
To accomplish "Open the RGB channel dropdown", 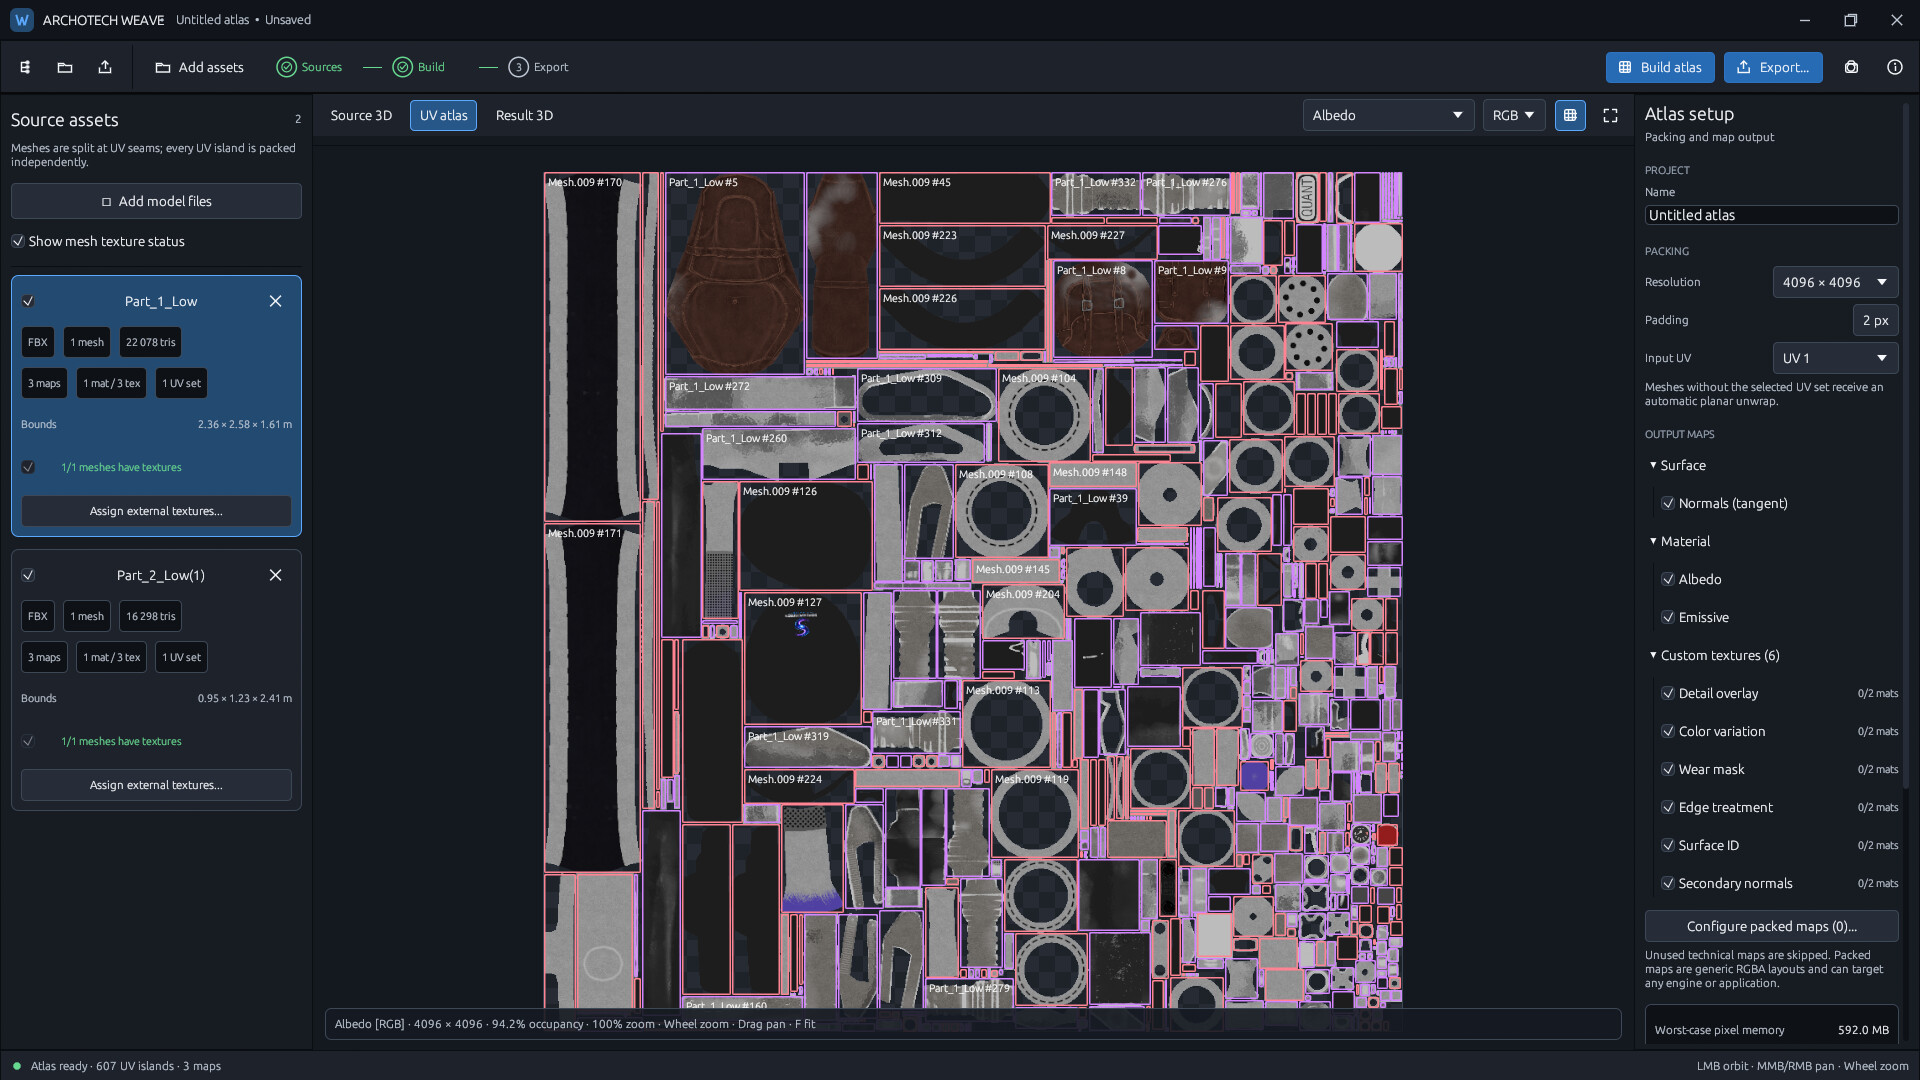I will (x=1514, y=115).
